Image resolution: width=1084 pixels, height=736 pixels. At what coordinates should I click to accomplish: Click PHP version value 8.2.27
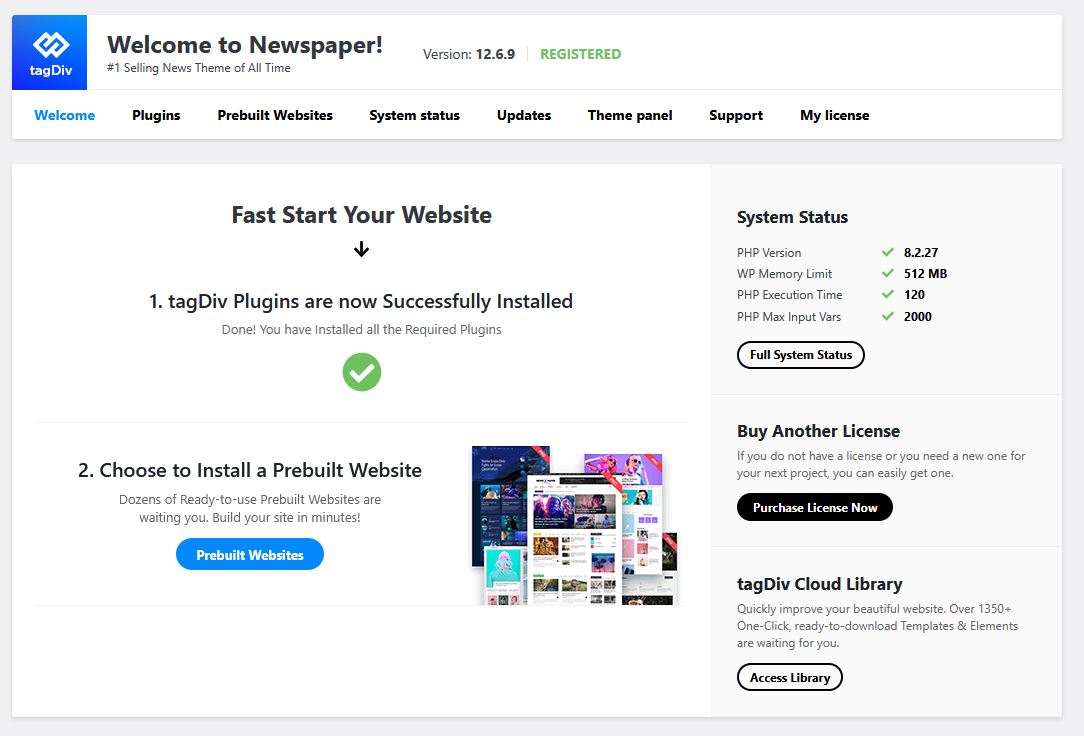921,252
